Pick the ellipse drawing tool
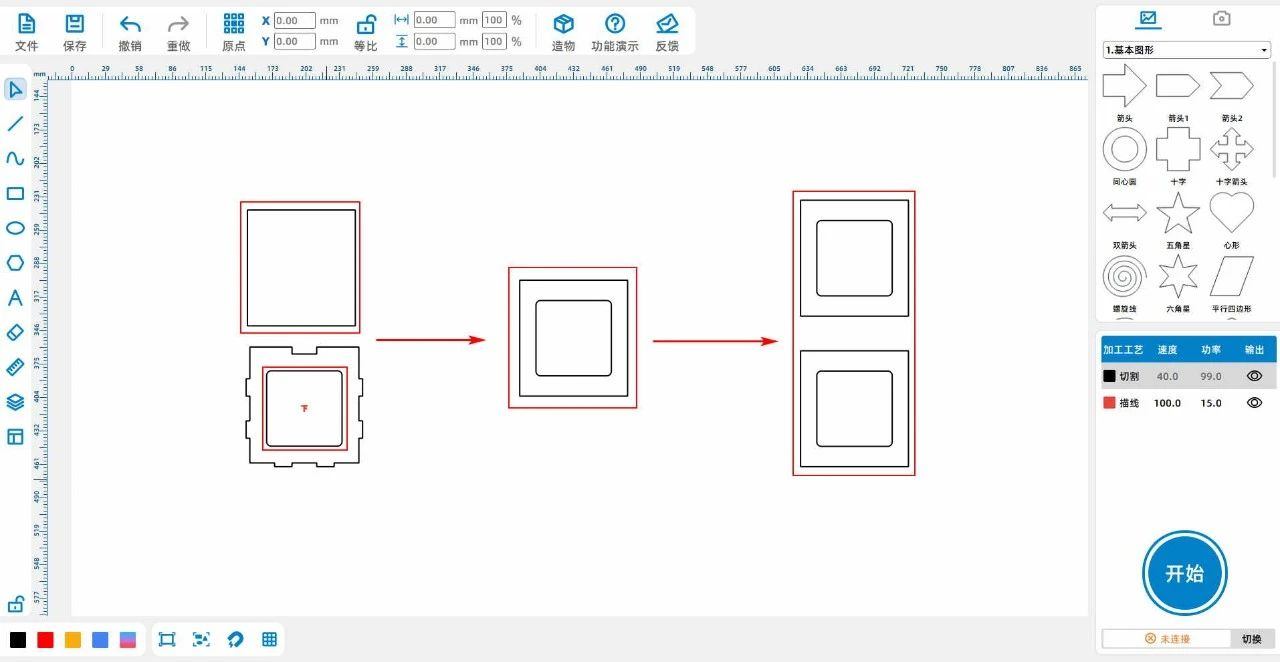Image resolution: width=1280 pixels, height=662 pixels. pos(15,228)
